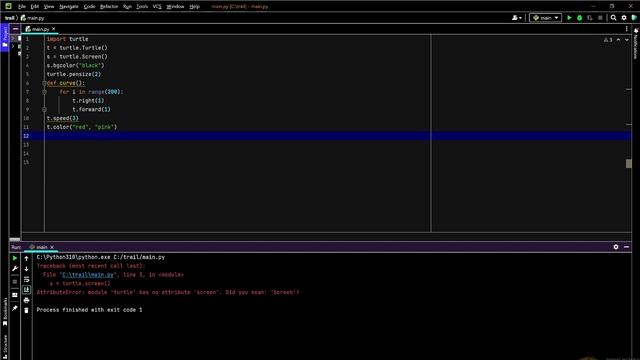The image size is (640, 360).
Task: Click main.py breadcrumb in navigation bar
Action: pyautogui.click(x=33, y=18)
